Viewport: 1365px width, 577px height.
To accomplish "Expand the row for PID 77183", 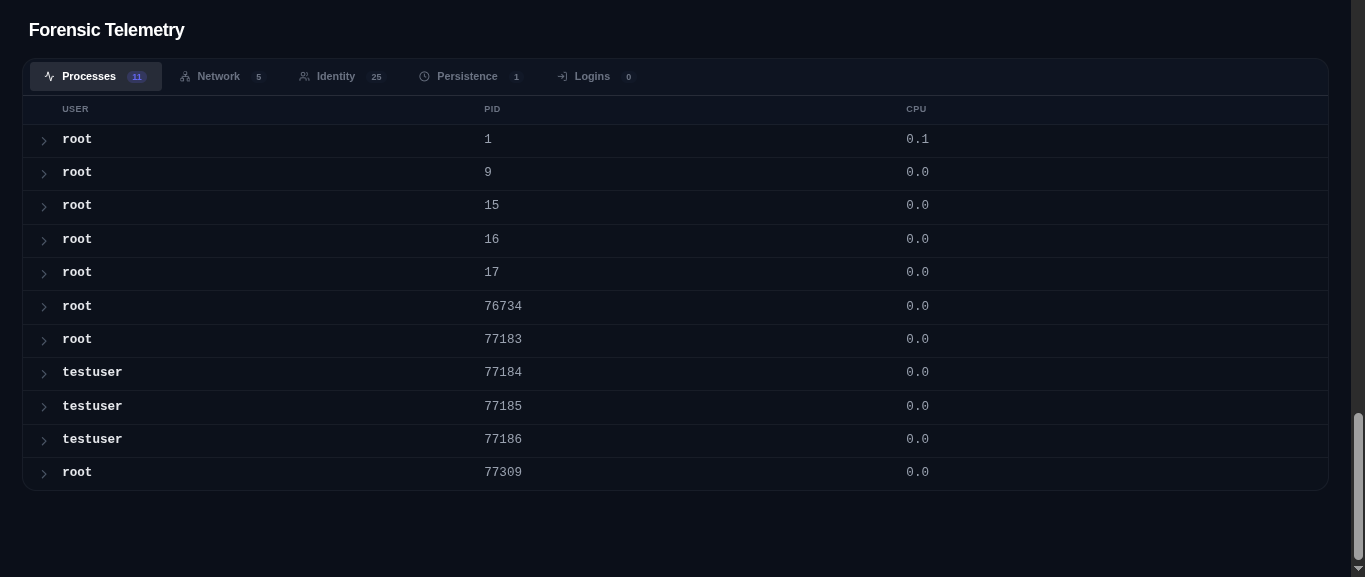I will click(44, 341).
